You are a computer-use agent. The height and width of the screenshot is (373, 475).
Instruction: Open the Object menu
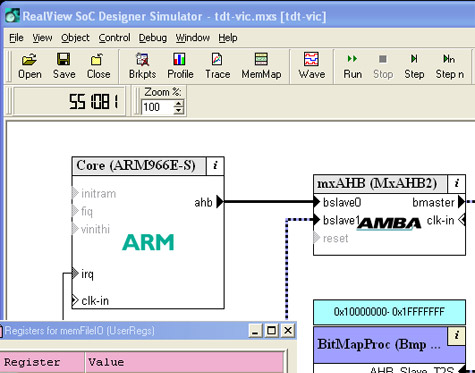pyautogui.click(x=75, y=38)
